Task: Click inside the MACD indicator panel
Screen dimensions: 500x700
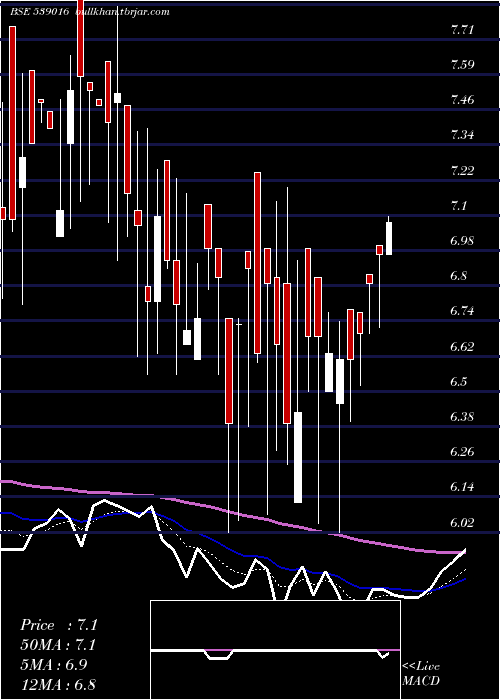Action: click(x=275, y=650)
